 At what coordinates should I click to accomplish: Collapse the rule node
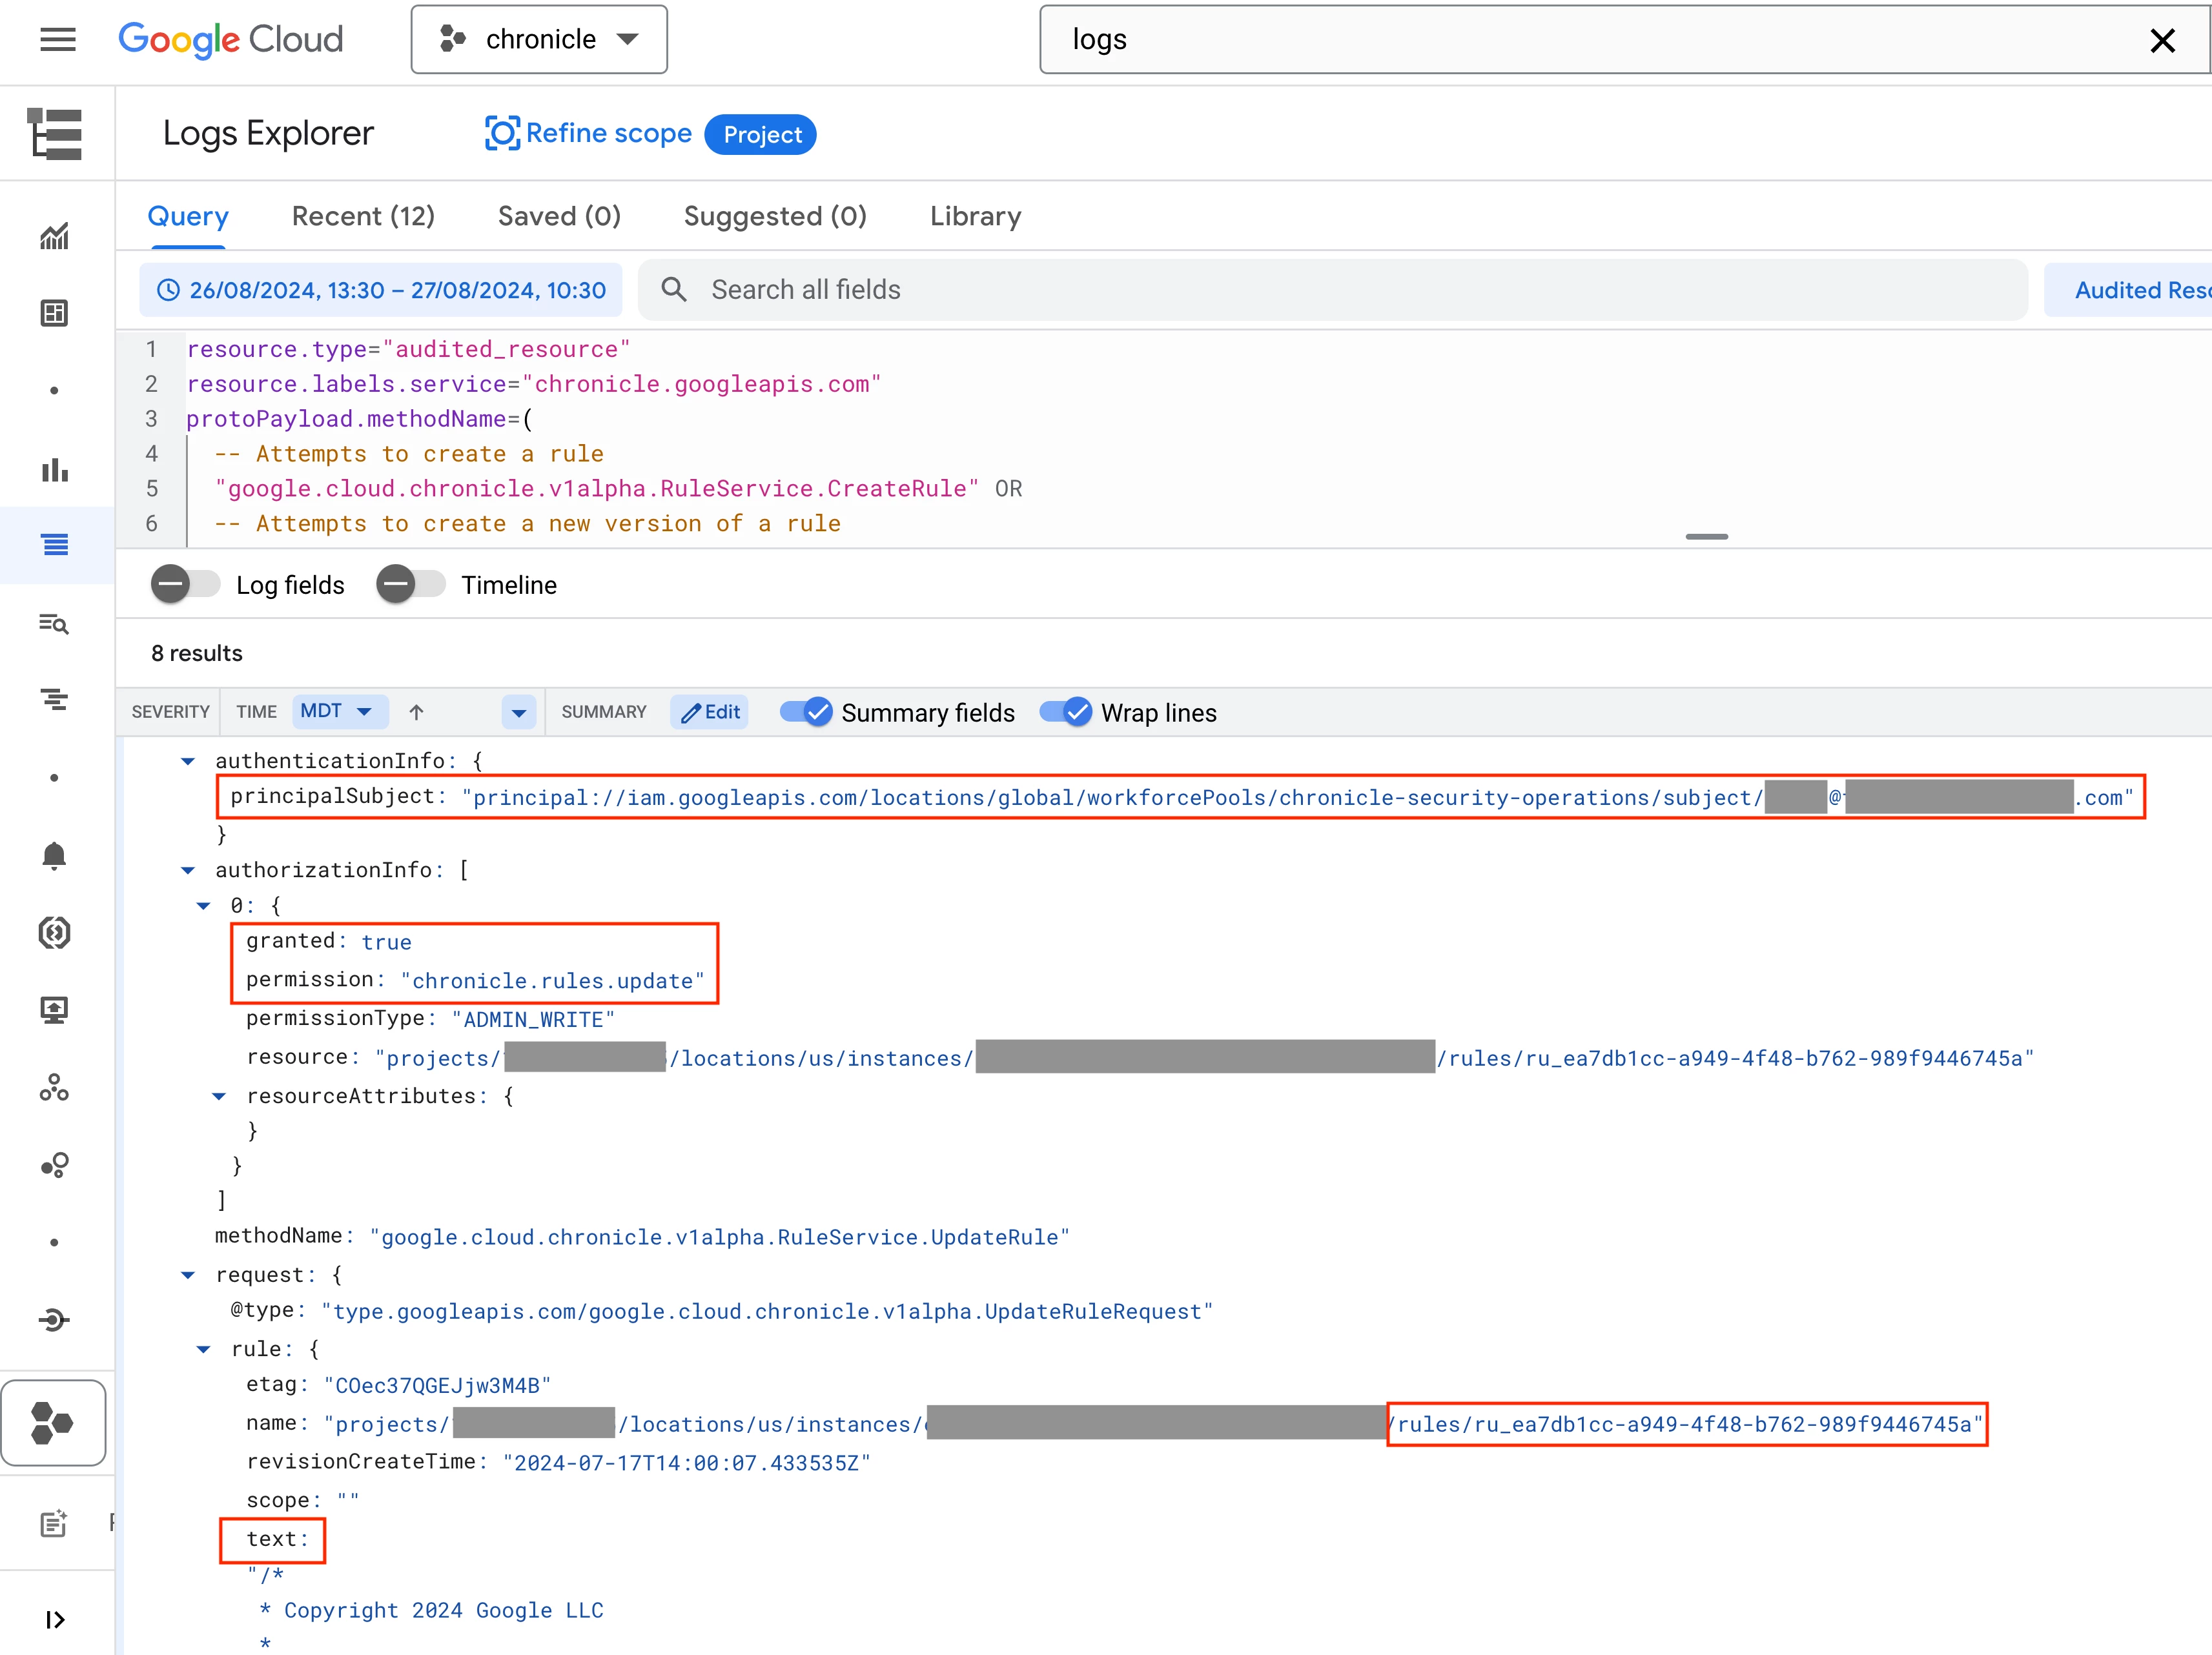click(203, 1349)
